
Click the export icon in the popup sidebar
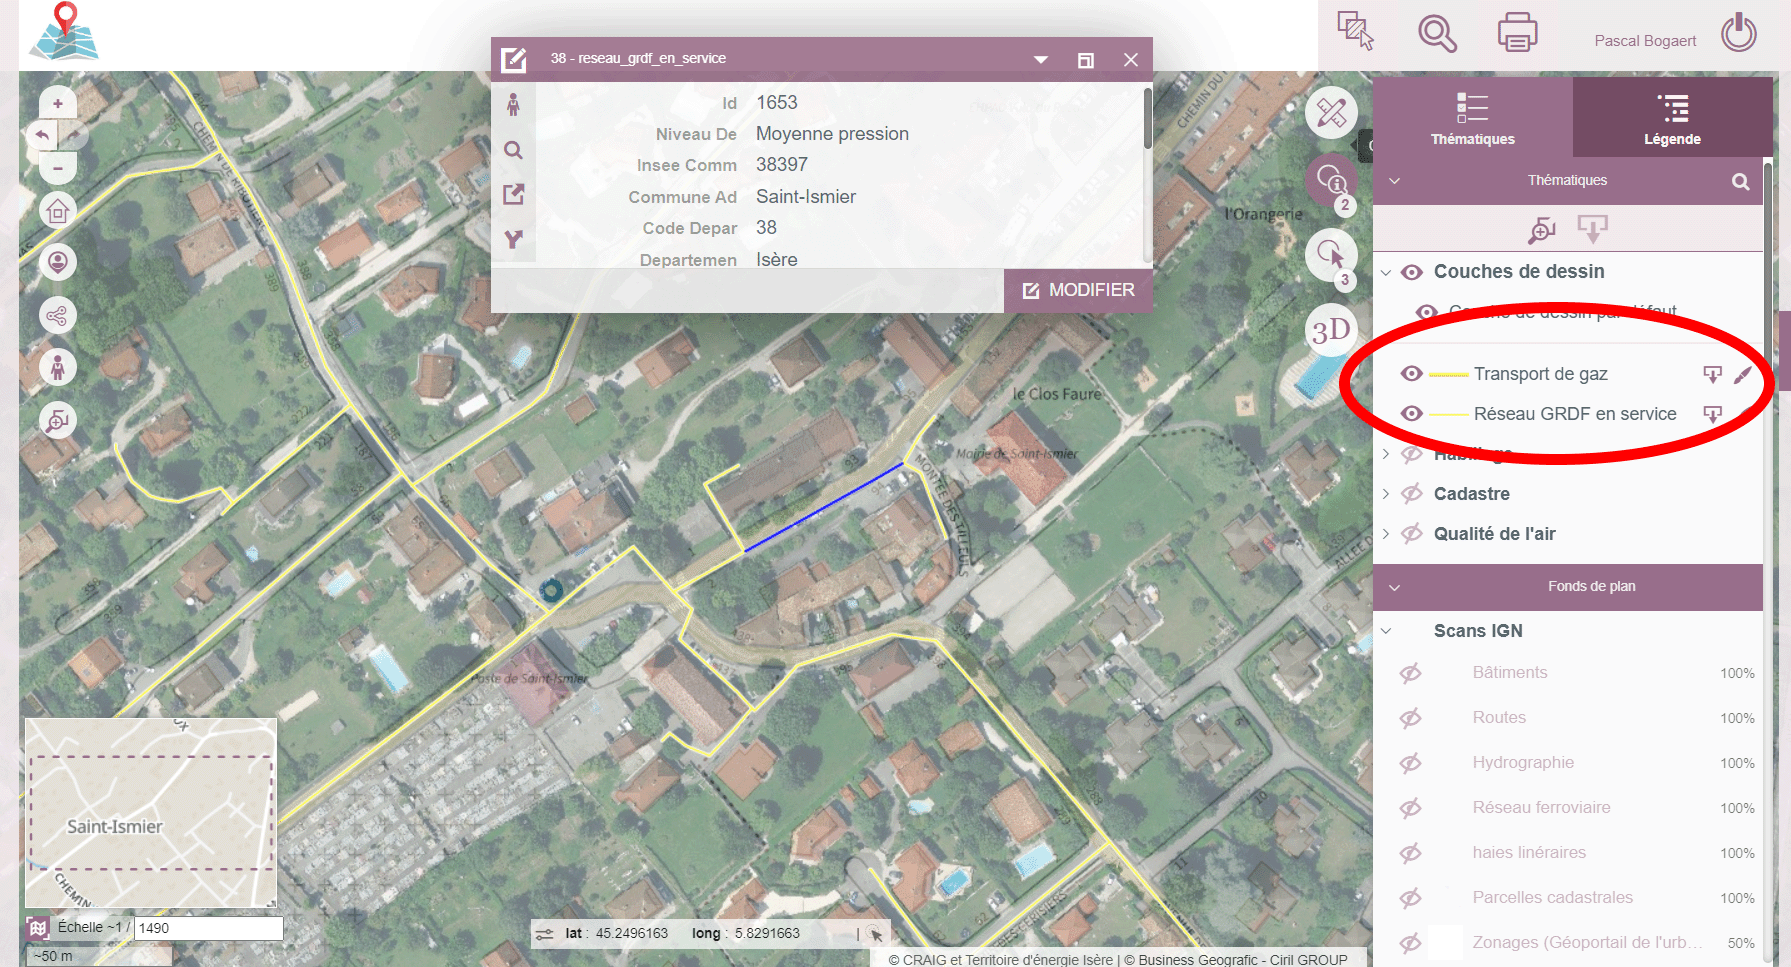[x=514, y=194]
